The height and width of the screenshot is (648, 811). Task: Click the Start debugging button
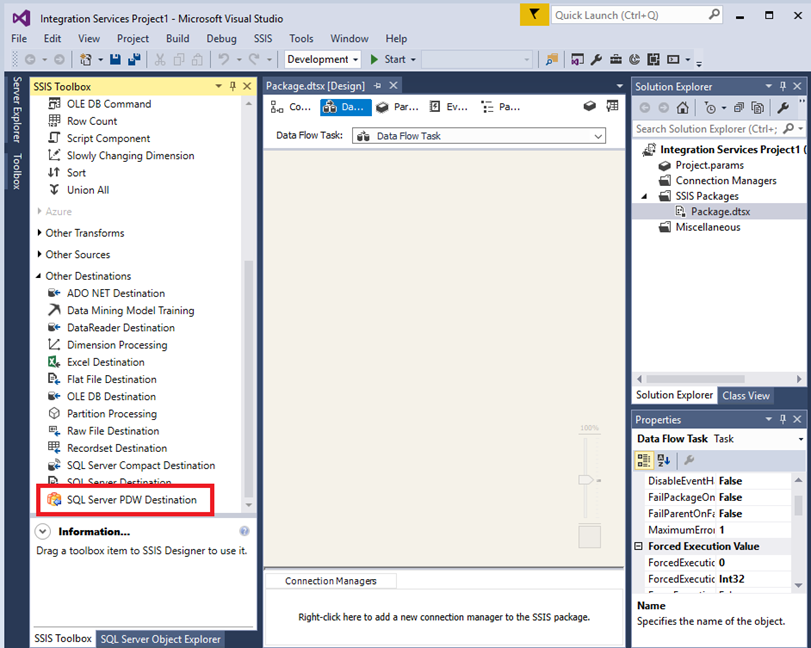(389, 59)
